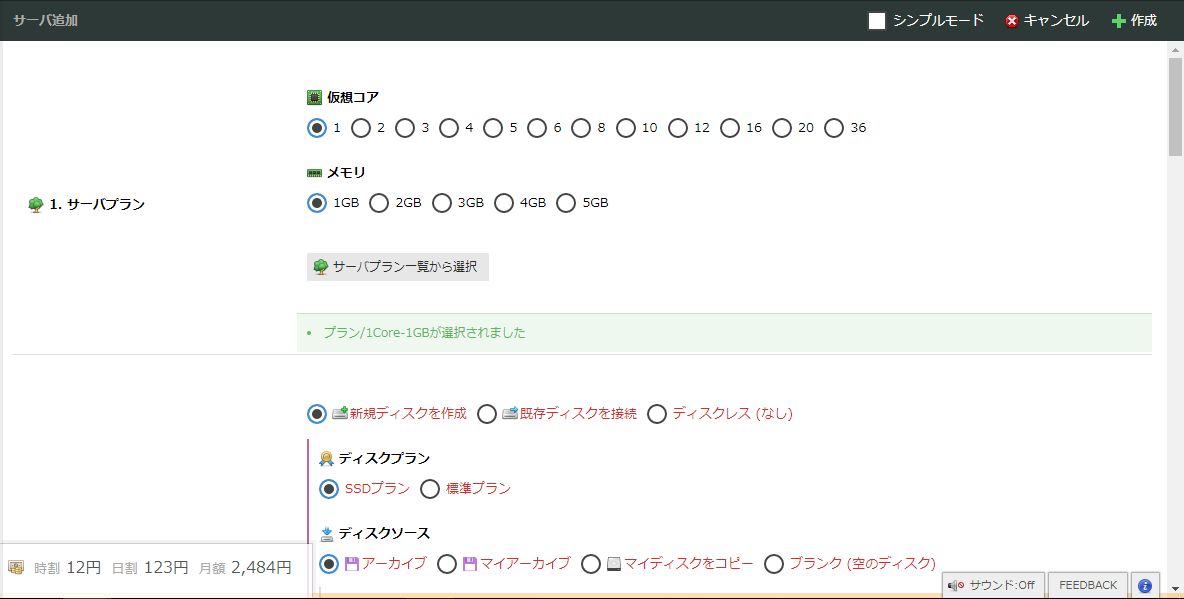Select 8 virtual cores
This screenshot has width=1184, height=599.
581,128
